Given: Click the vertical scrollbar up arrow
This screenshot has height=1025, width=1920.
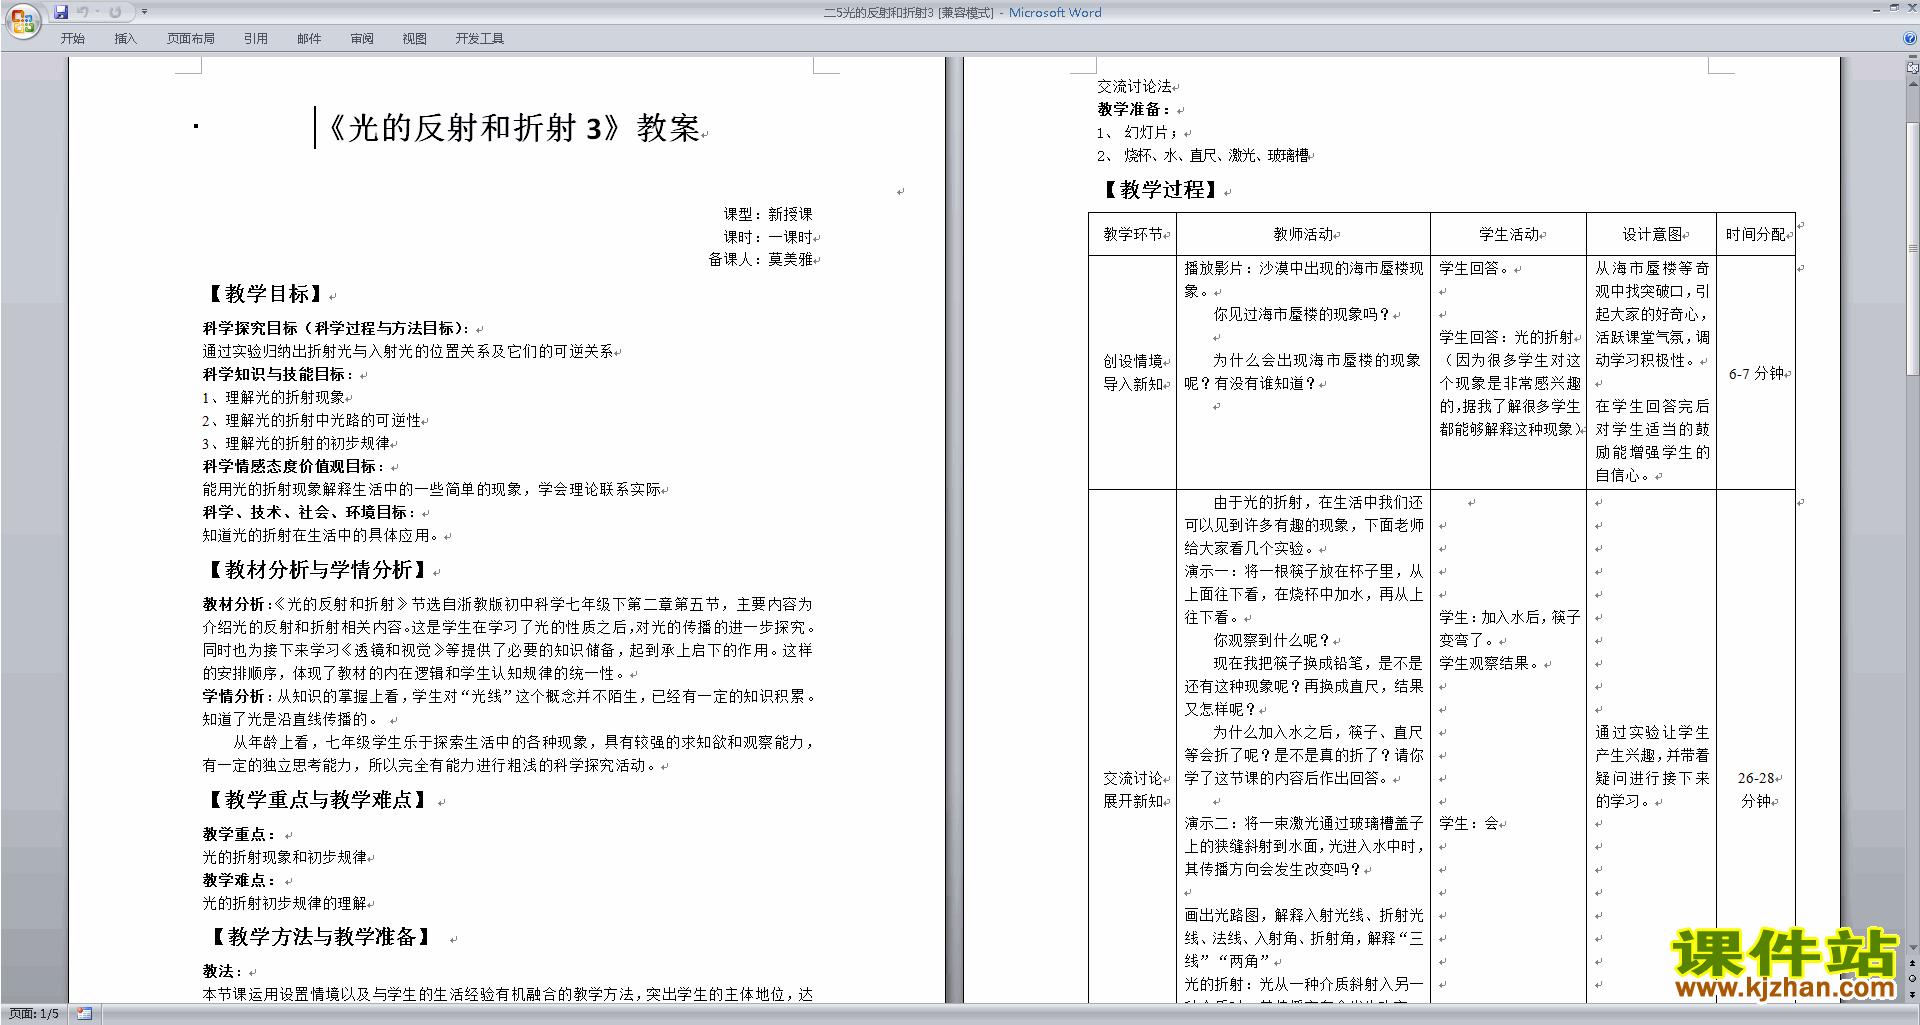Looking at the screenshot, I should tap(1913, 84).
